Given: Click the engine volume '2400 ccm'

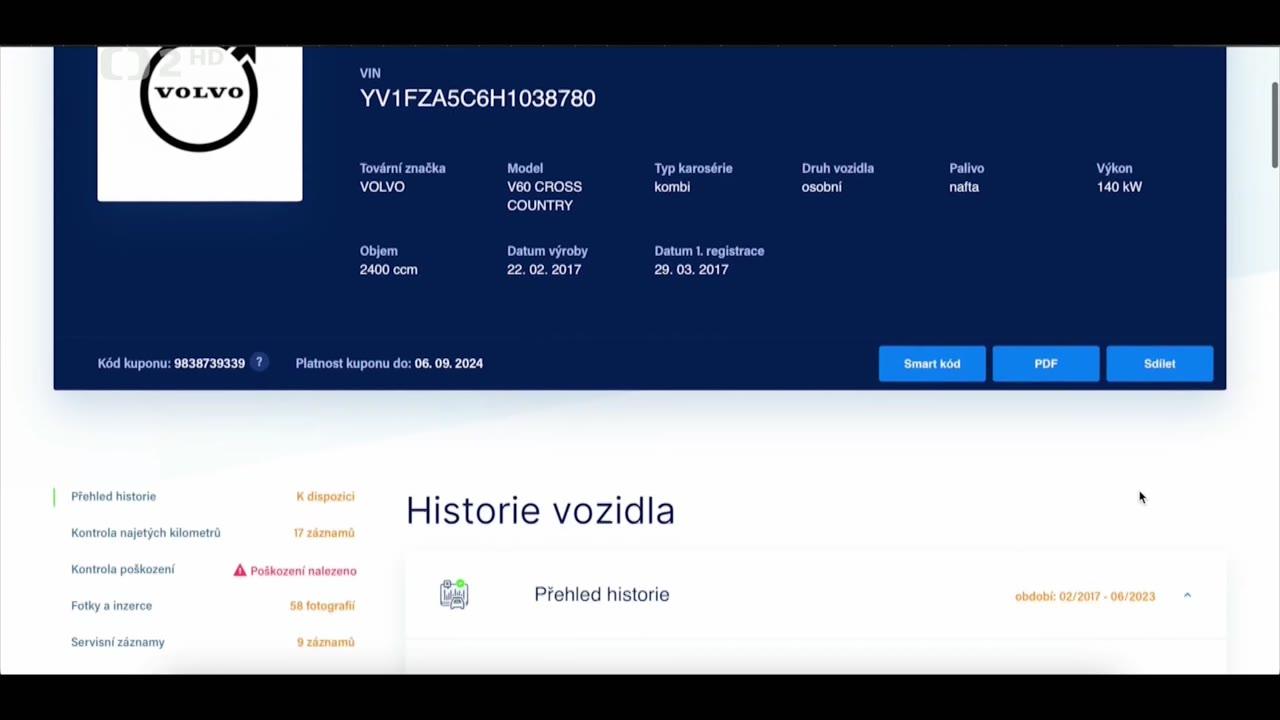Looking at the screenshot, I should point(389,270).
